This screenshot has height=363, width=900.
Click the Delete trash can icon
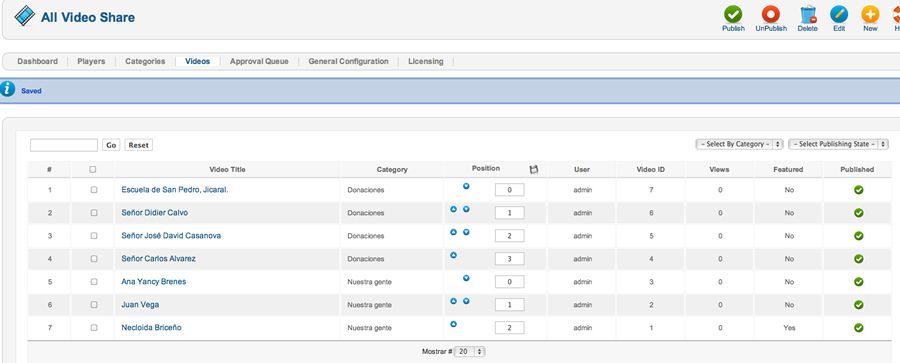[x=808, y=14]
